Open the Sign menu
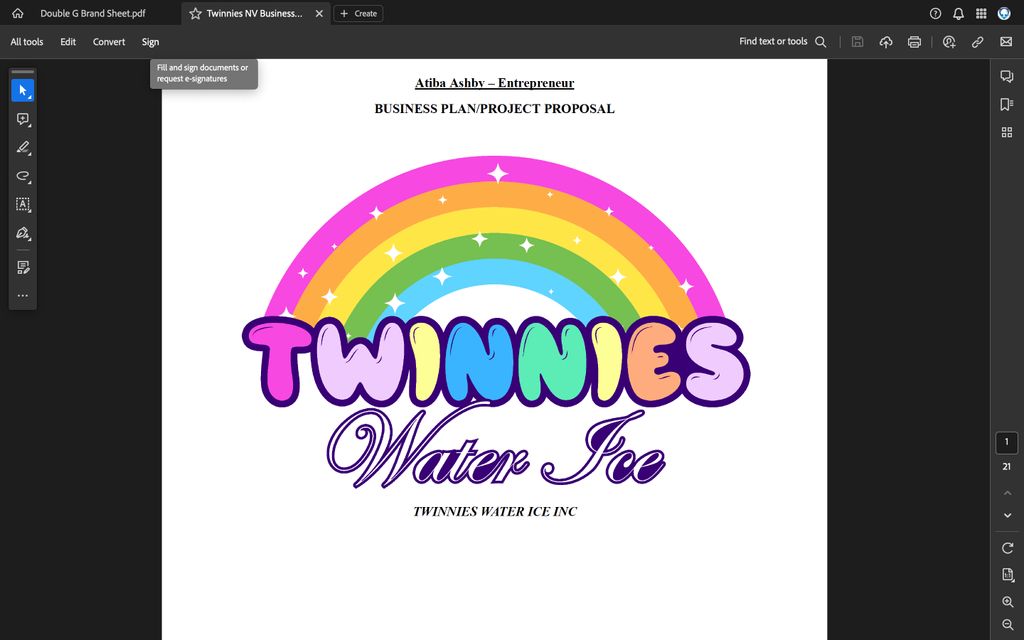Viewport: 1024px width, 640px height. tap(150, 42)
